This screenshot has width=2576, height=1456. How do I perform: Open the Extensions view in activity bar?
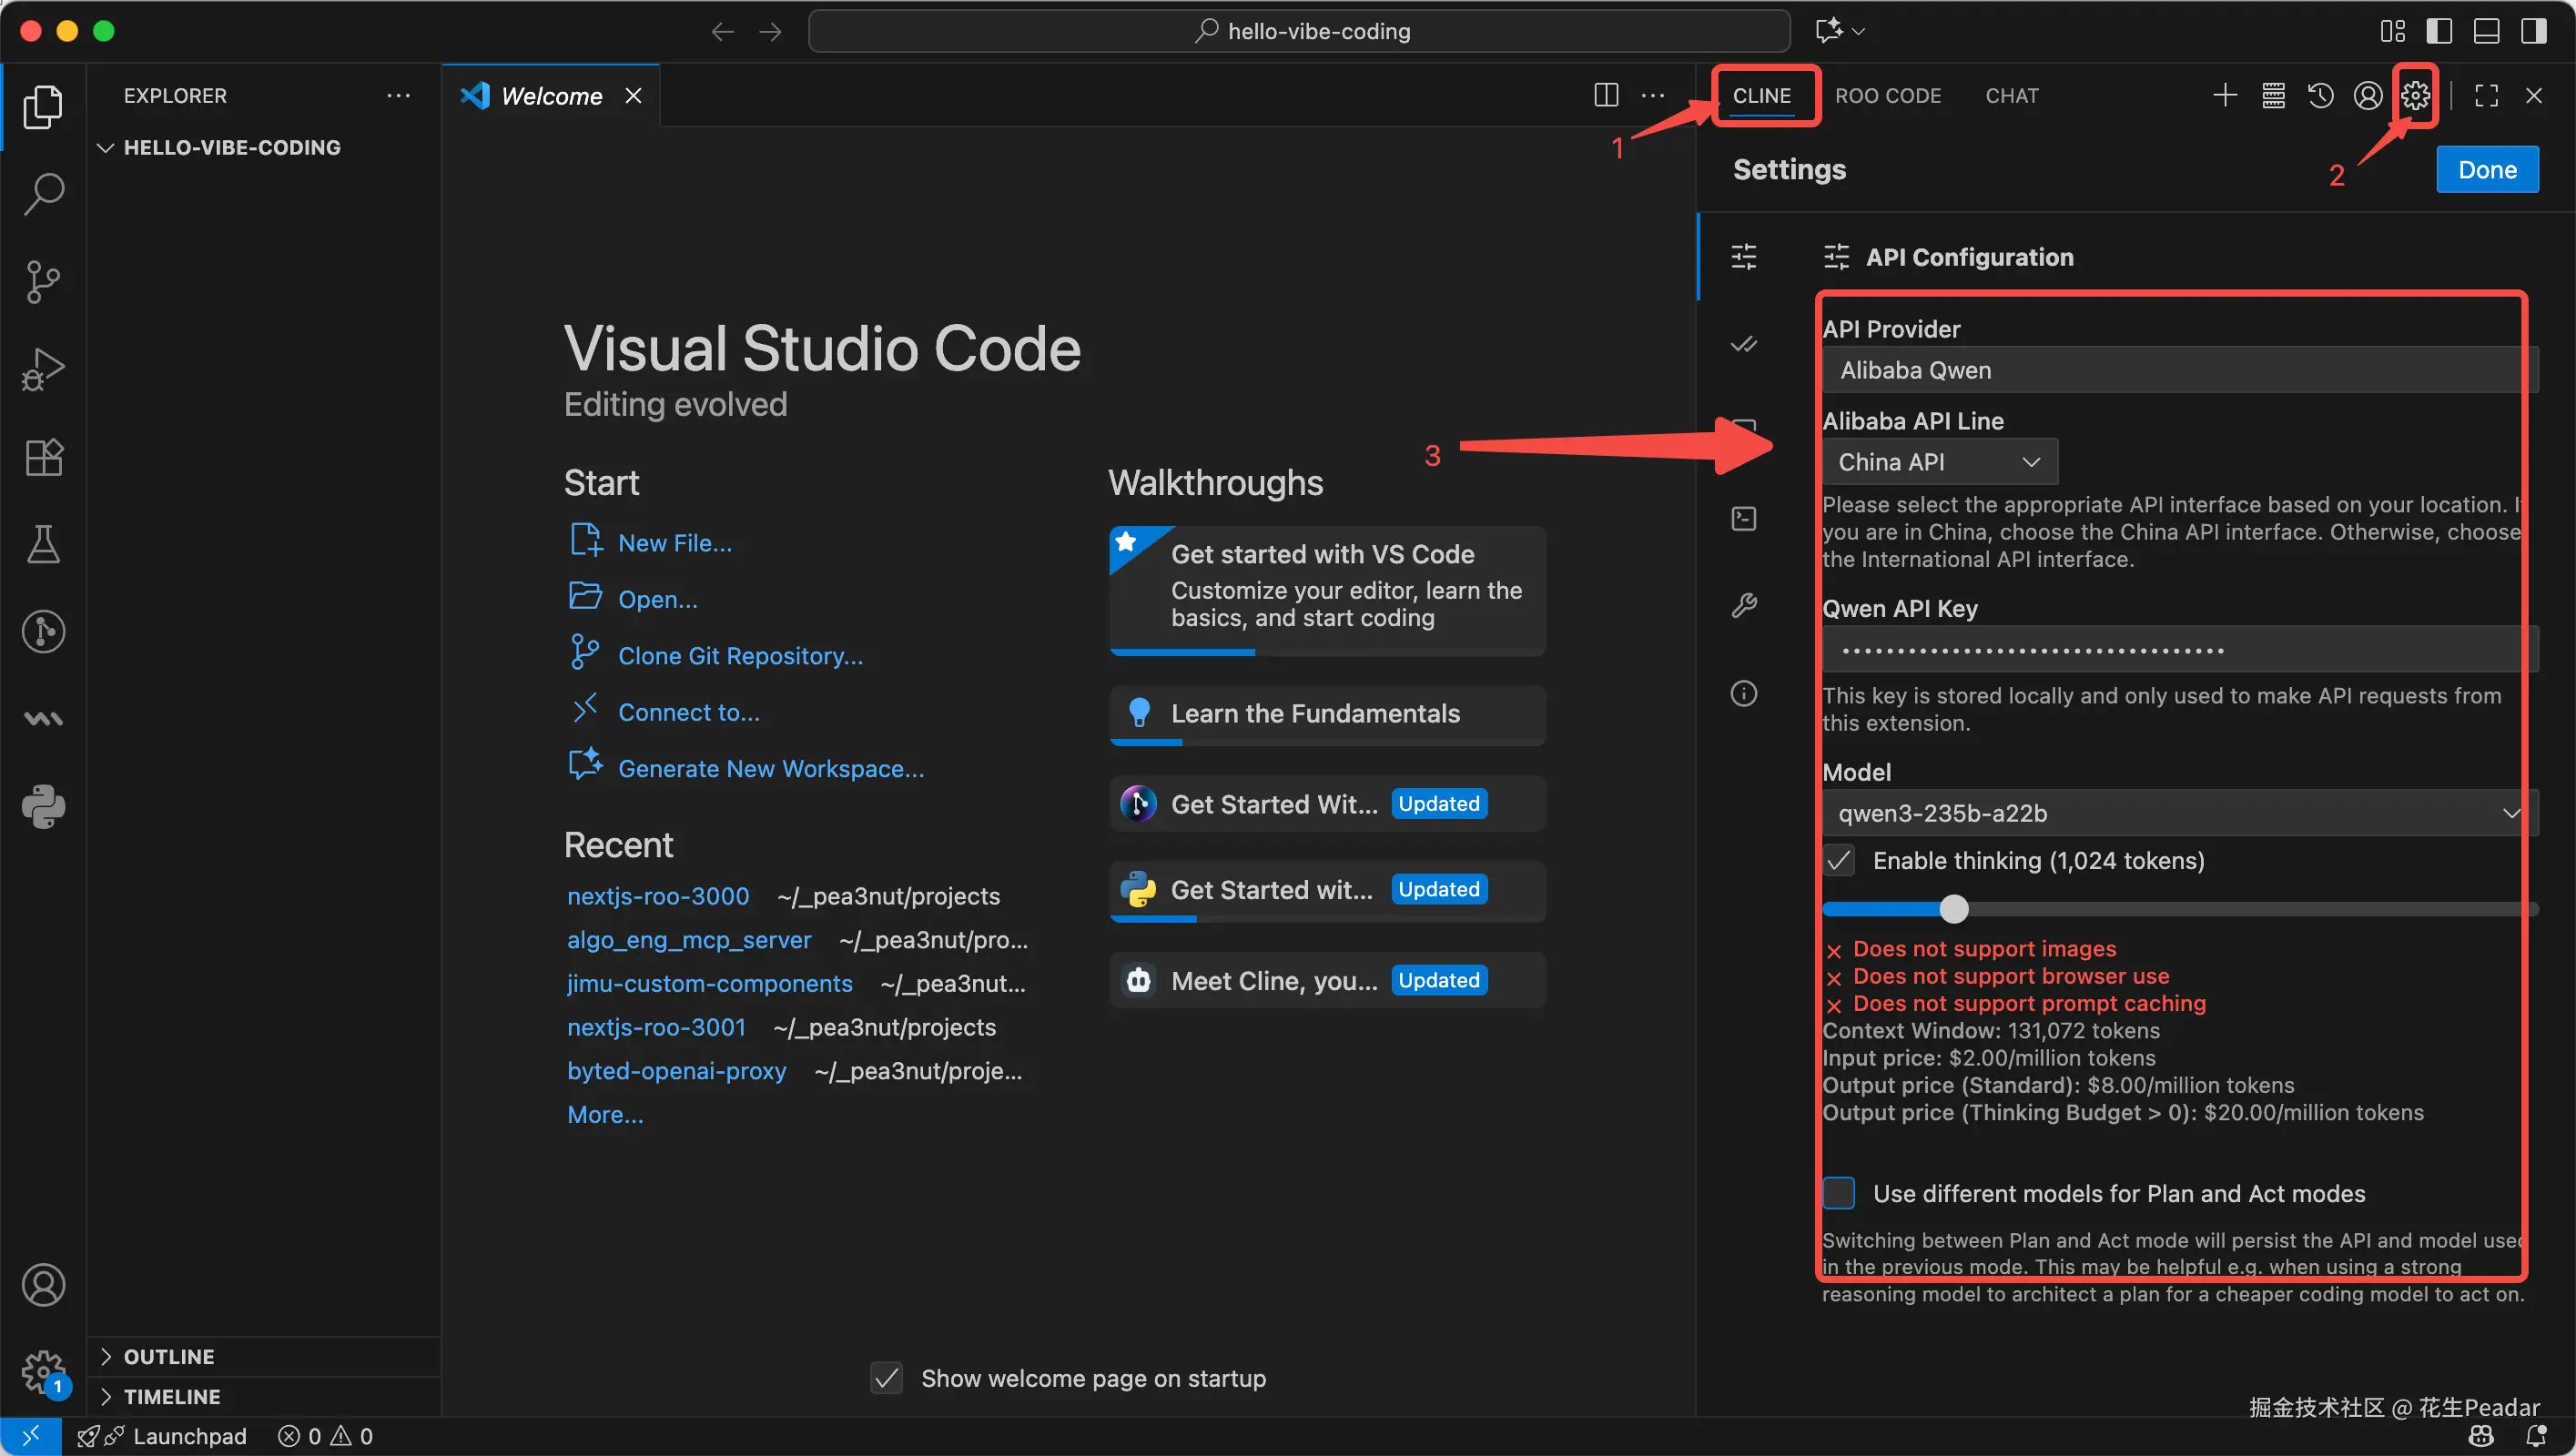pos(43,457)
